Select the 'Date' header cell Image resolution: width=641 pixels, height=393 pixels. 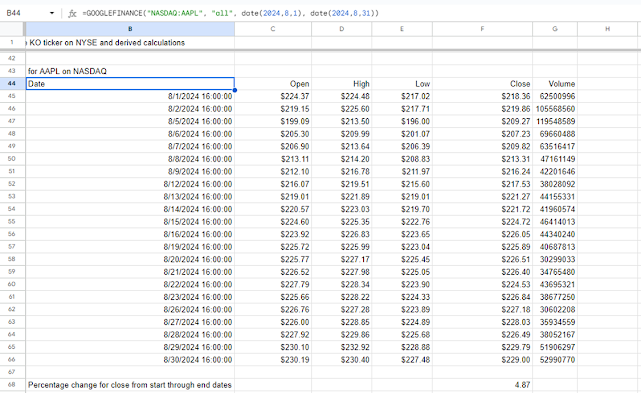tap(130, 84)
